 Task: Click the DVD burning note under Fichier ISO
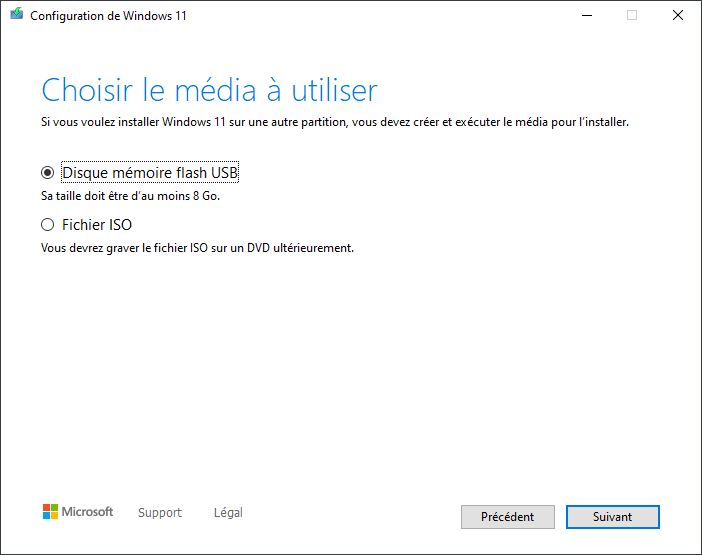(197, 248)
